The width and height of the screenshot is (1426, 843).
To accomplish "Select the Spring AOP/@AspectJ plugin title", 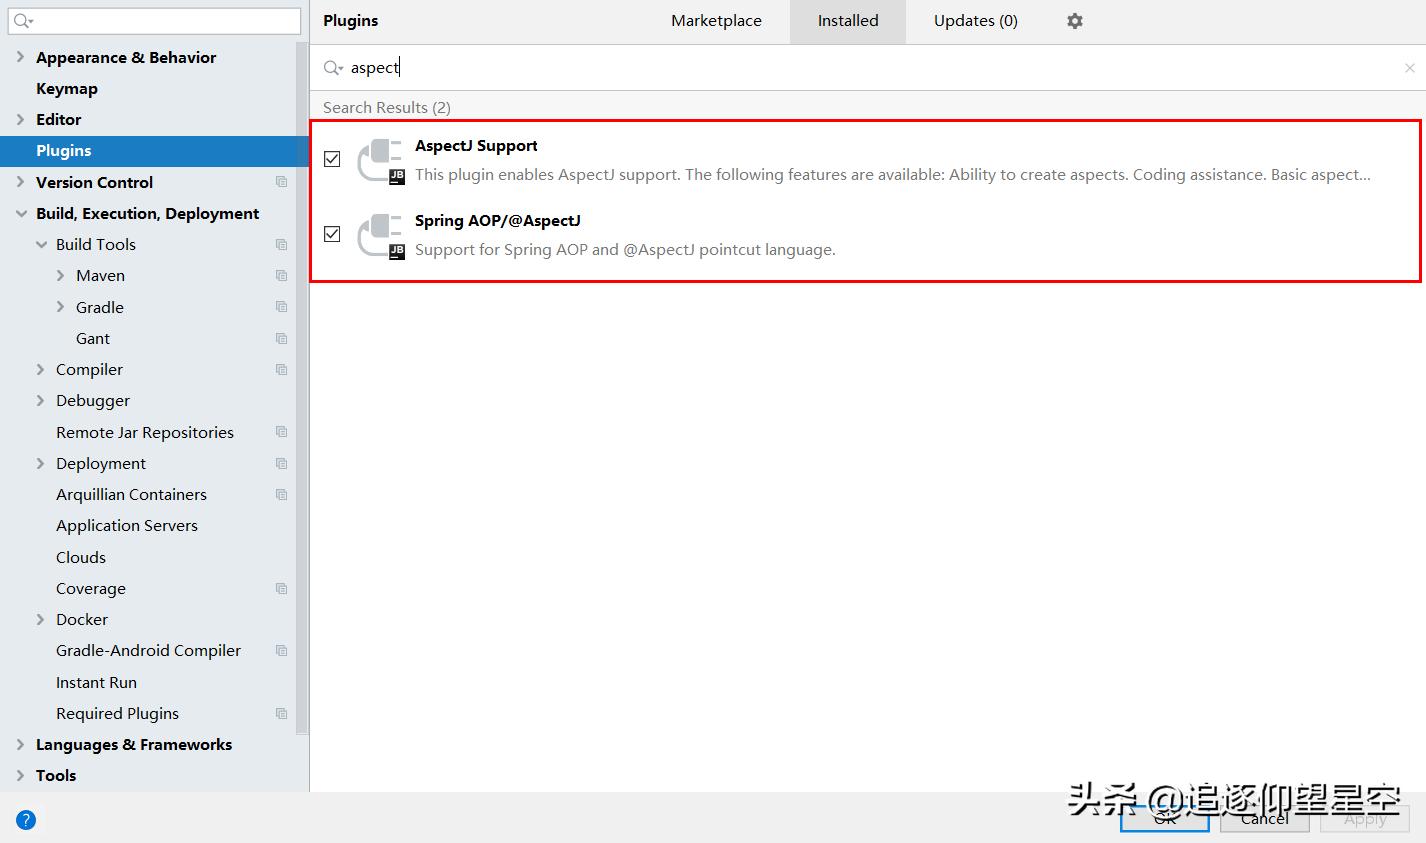I will (x=498, y=221).
